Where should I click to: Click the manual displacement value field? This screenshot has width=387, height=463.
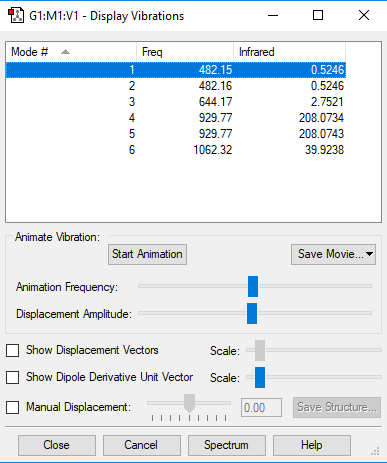pos(261,407)
